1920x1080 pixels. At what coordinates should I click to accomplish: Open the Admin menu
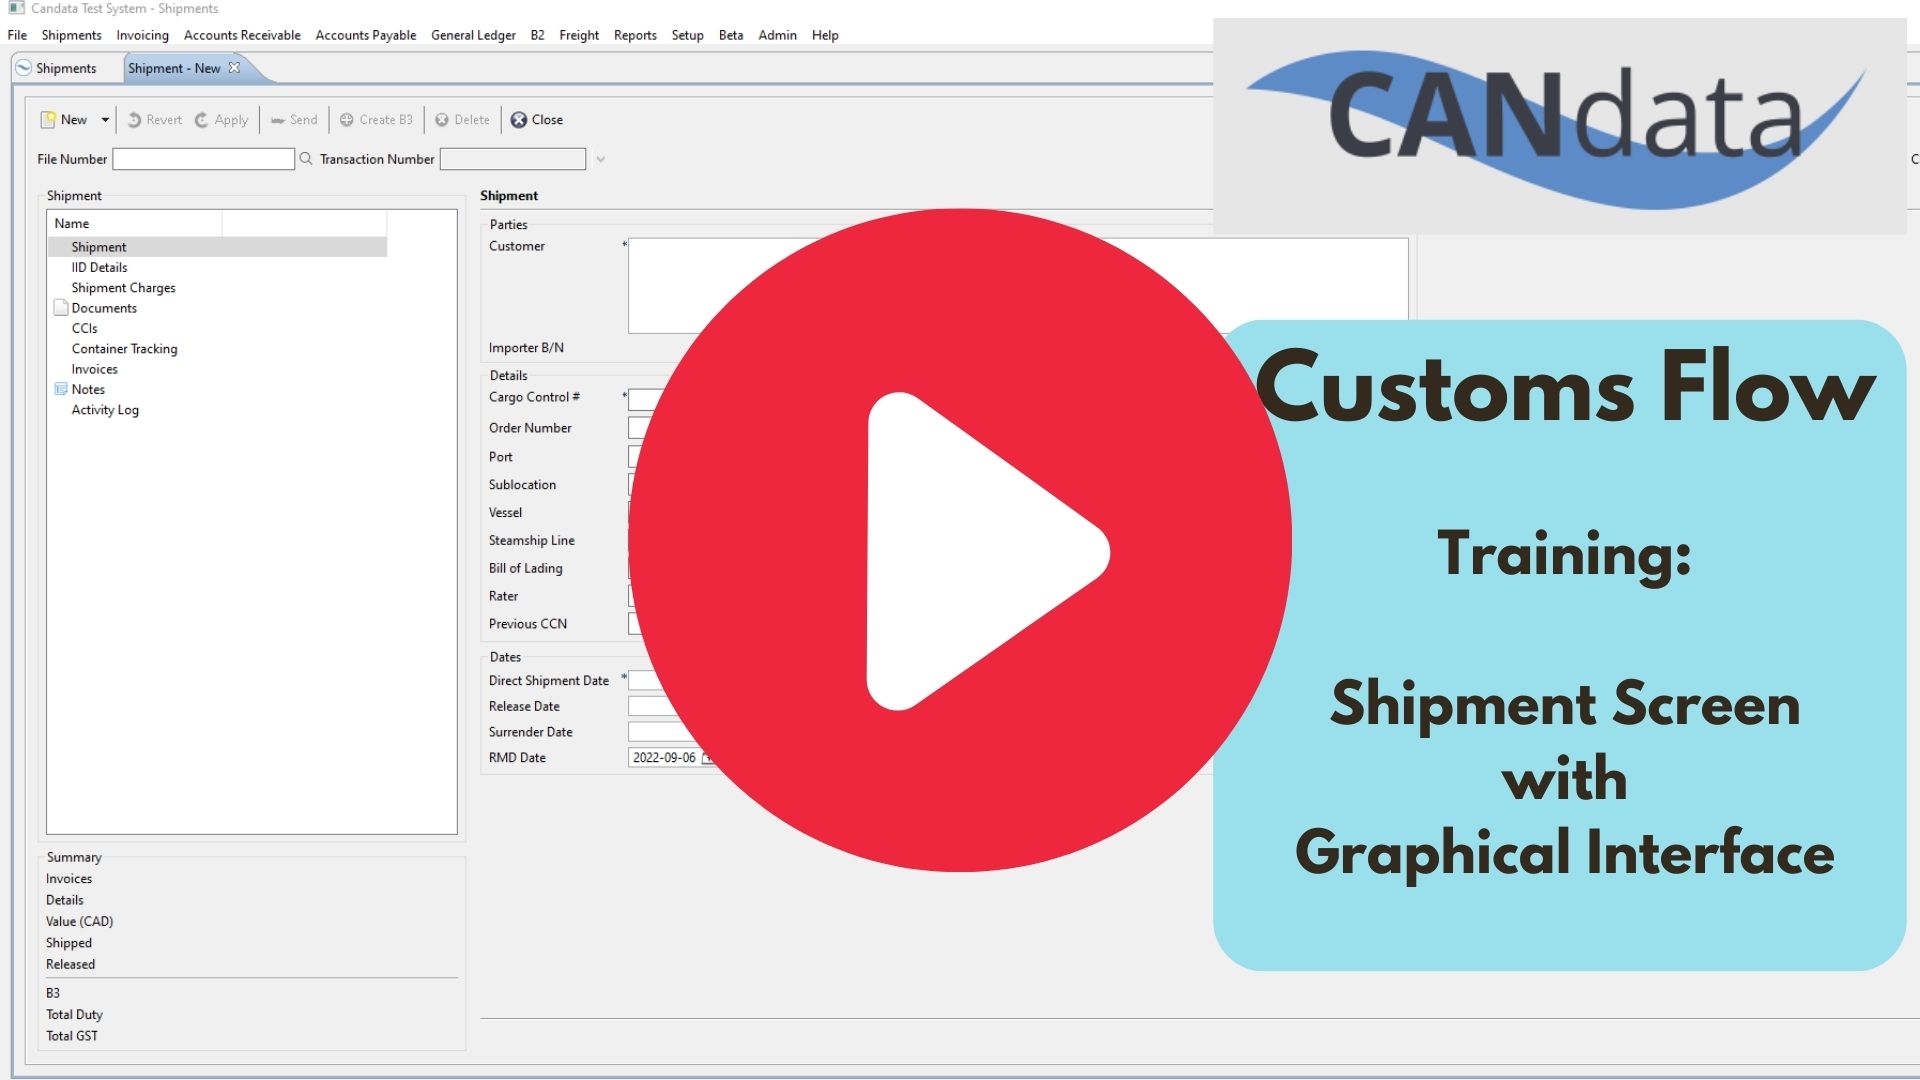pyautogui.click(x=777, y=35)
